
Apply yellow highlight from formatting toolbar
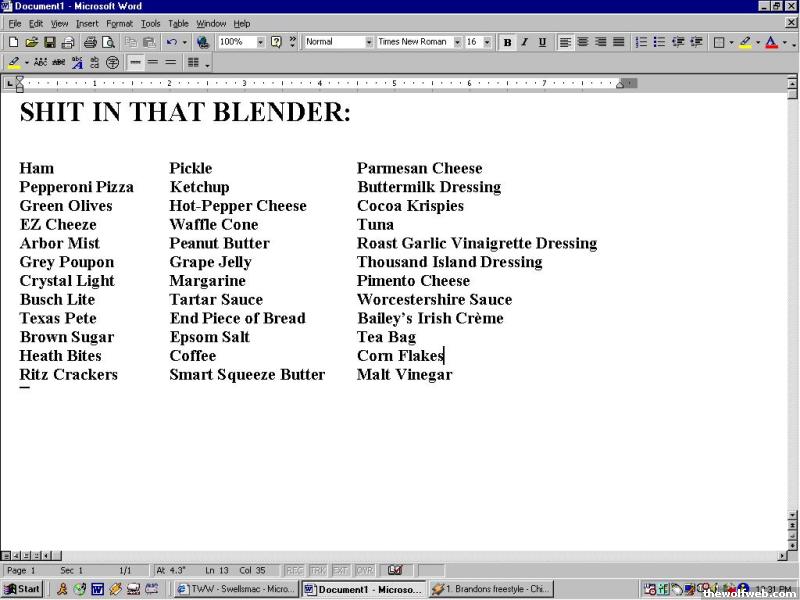745,42
